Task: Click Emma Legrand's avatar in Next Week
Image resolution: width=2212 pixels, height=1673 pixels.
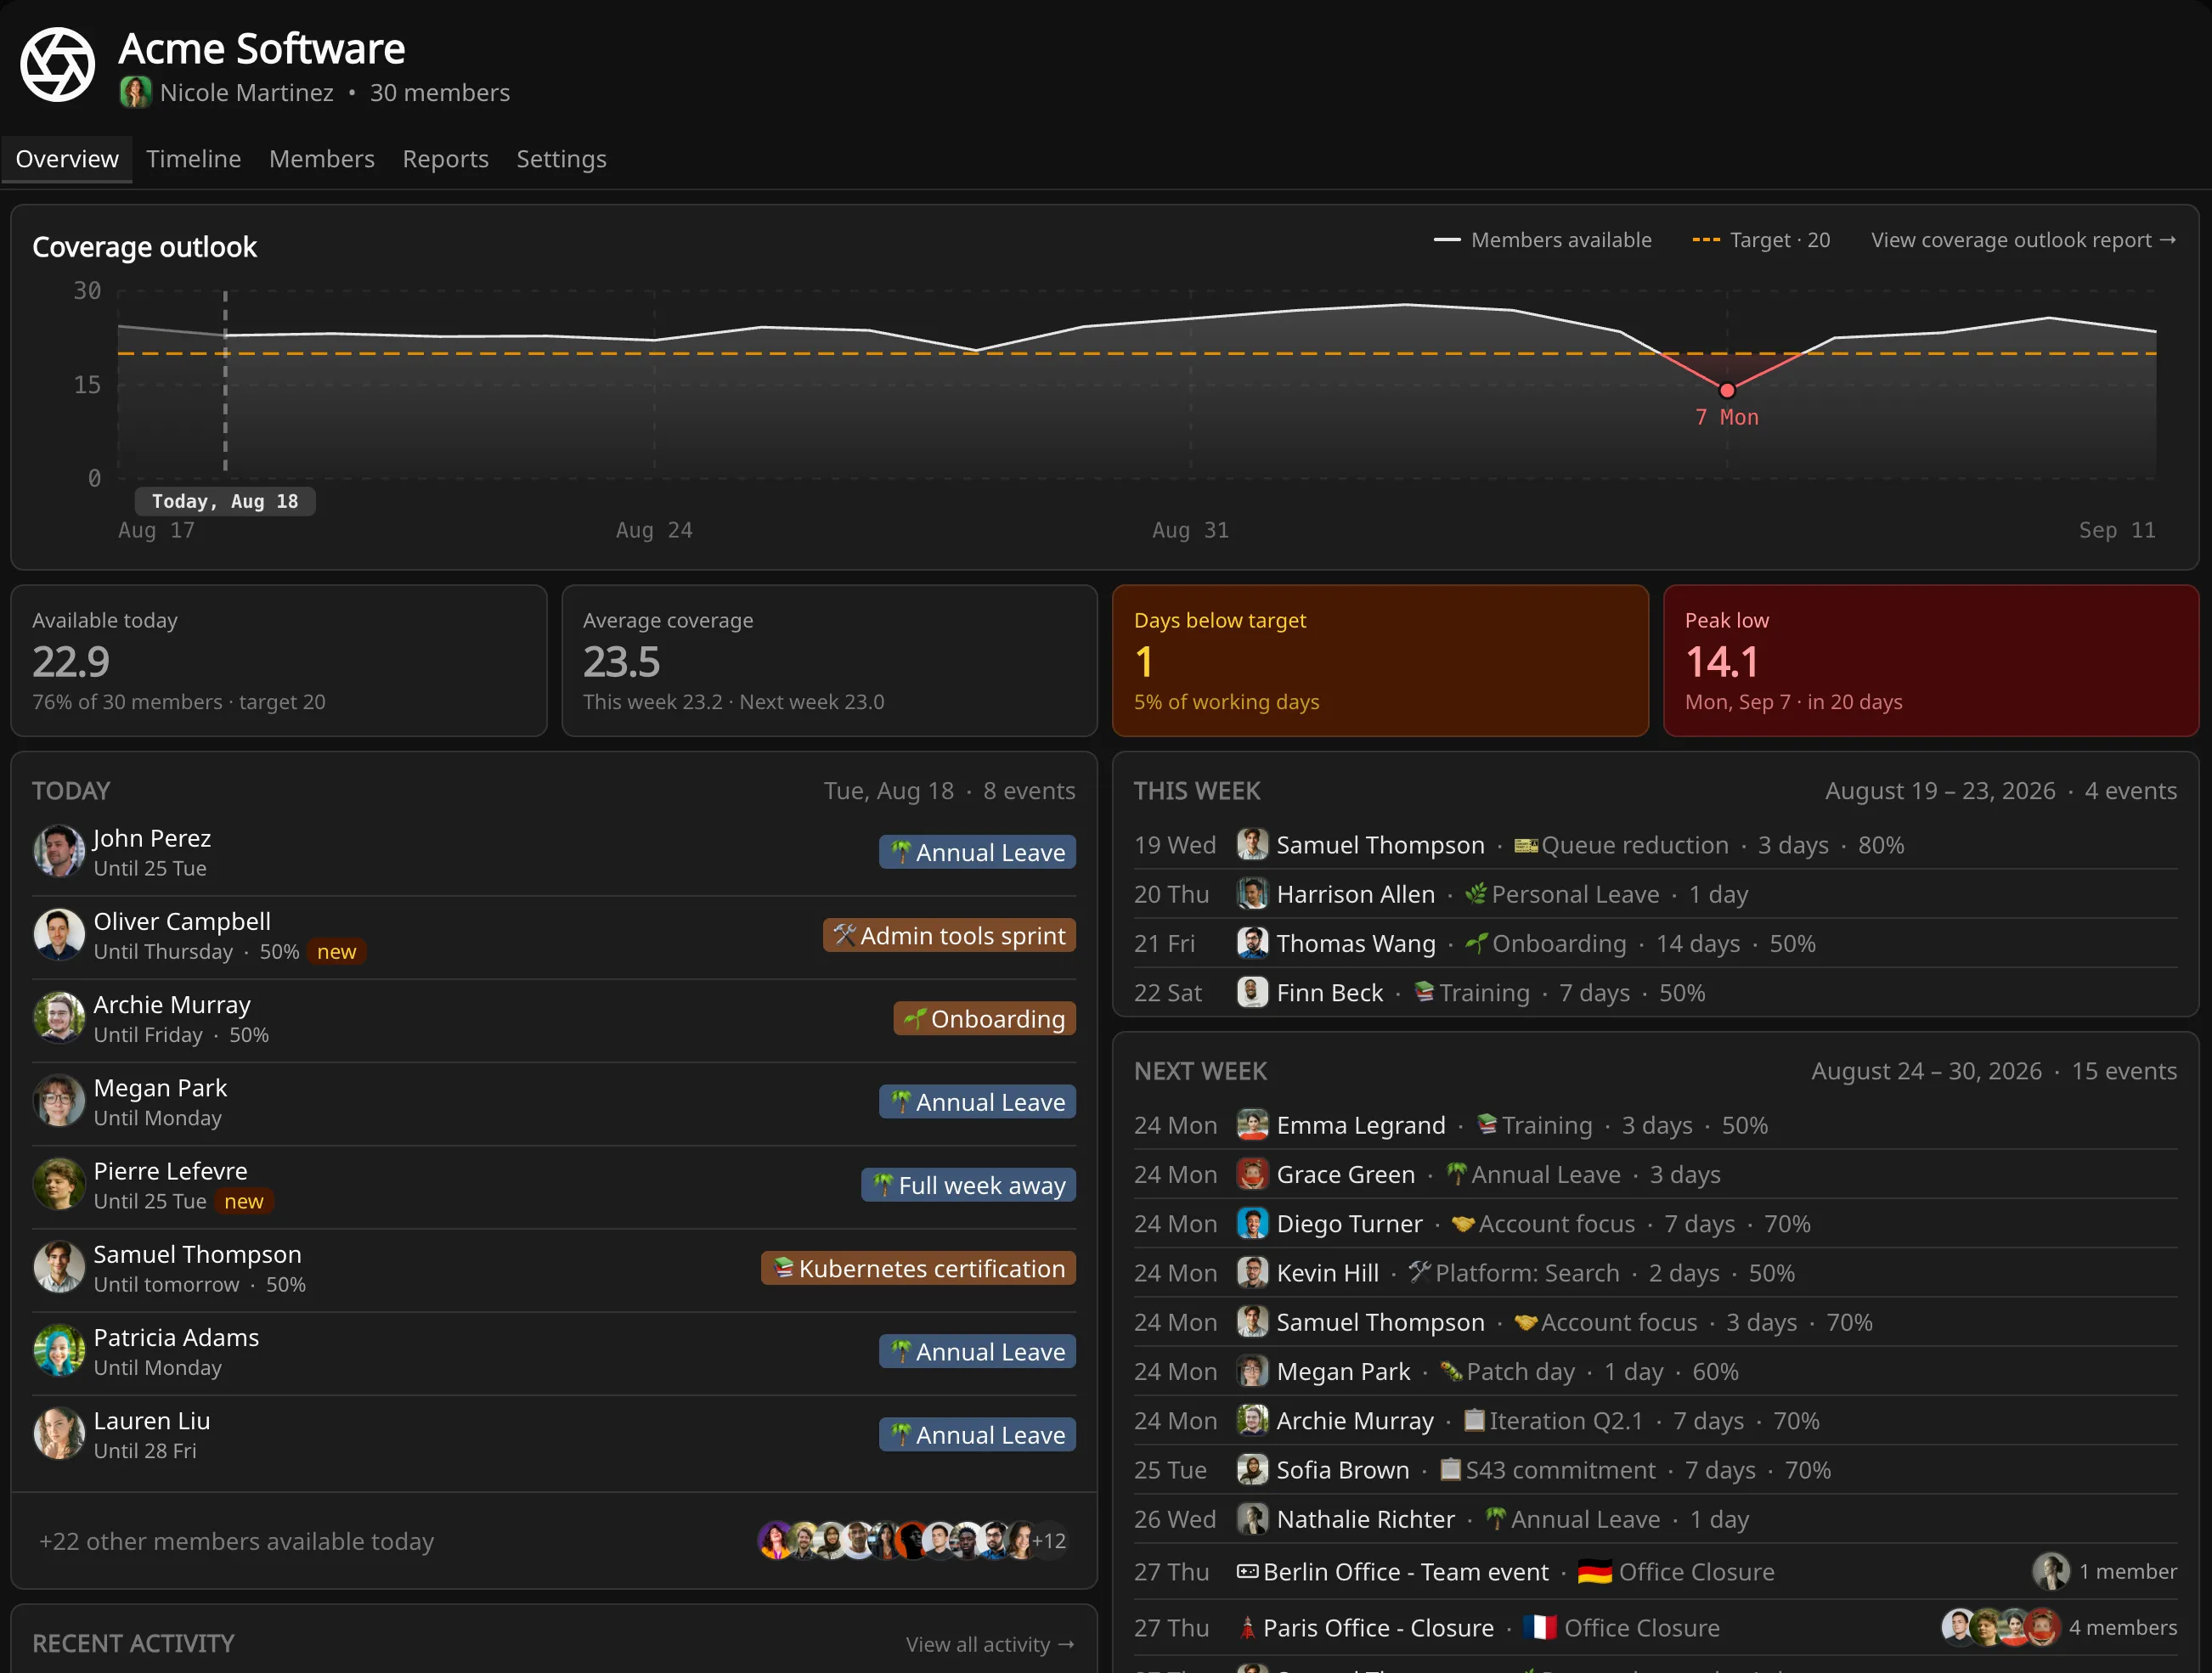Action: pos(1252,1125)
